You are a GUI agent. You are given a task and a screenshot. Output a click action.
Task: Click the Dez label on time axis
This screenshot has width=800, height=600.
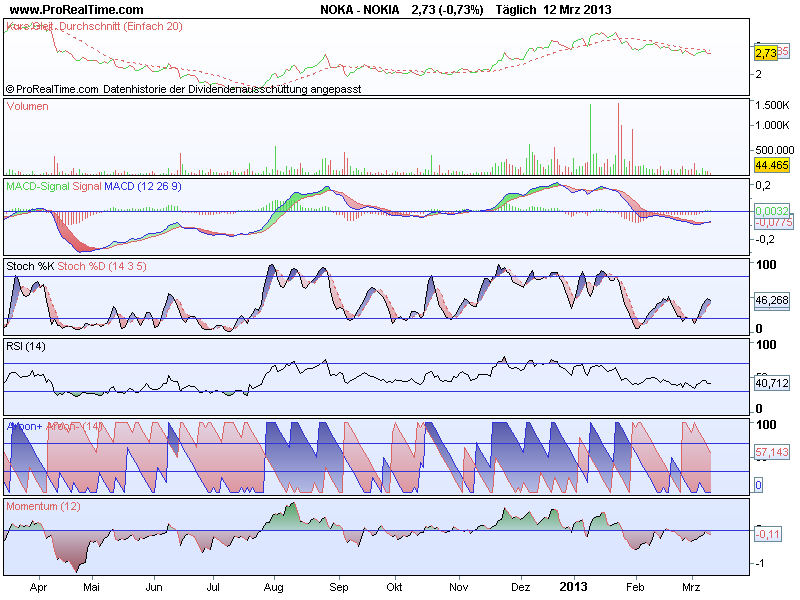(520, 587)
